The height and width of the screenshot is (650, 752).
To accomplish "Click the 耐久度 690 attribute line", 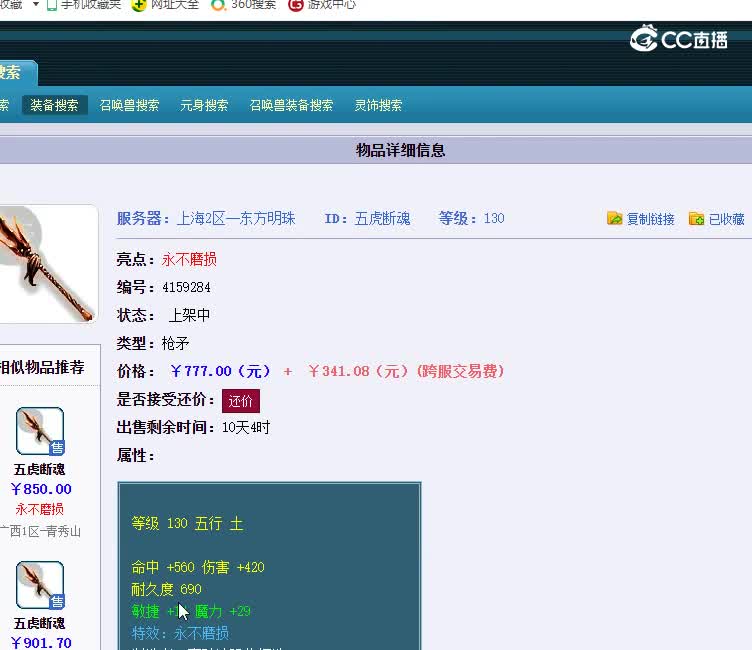I will [x=166, y=589].
